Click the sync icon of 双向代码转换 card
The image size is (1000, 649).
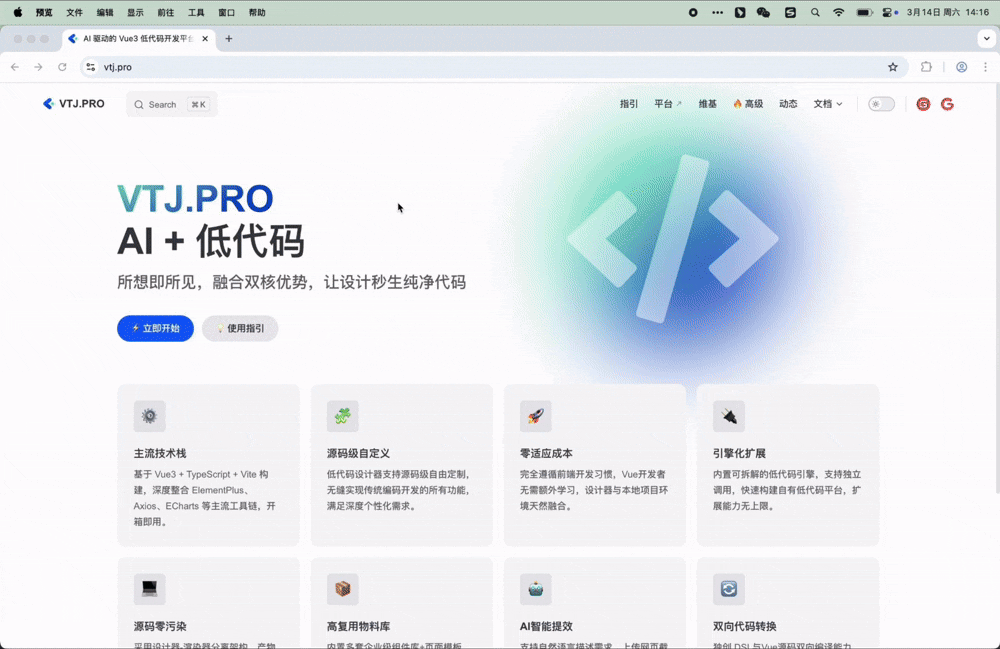click(x=729, y=588)
